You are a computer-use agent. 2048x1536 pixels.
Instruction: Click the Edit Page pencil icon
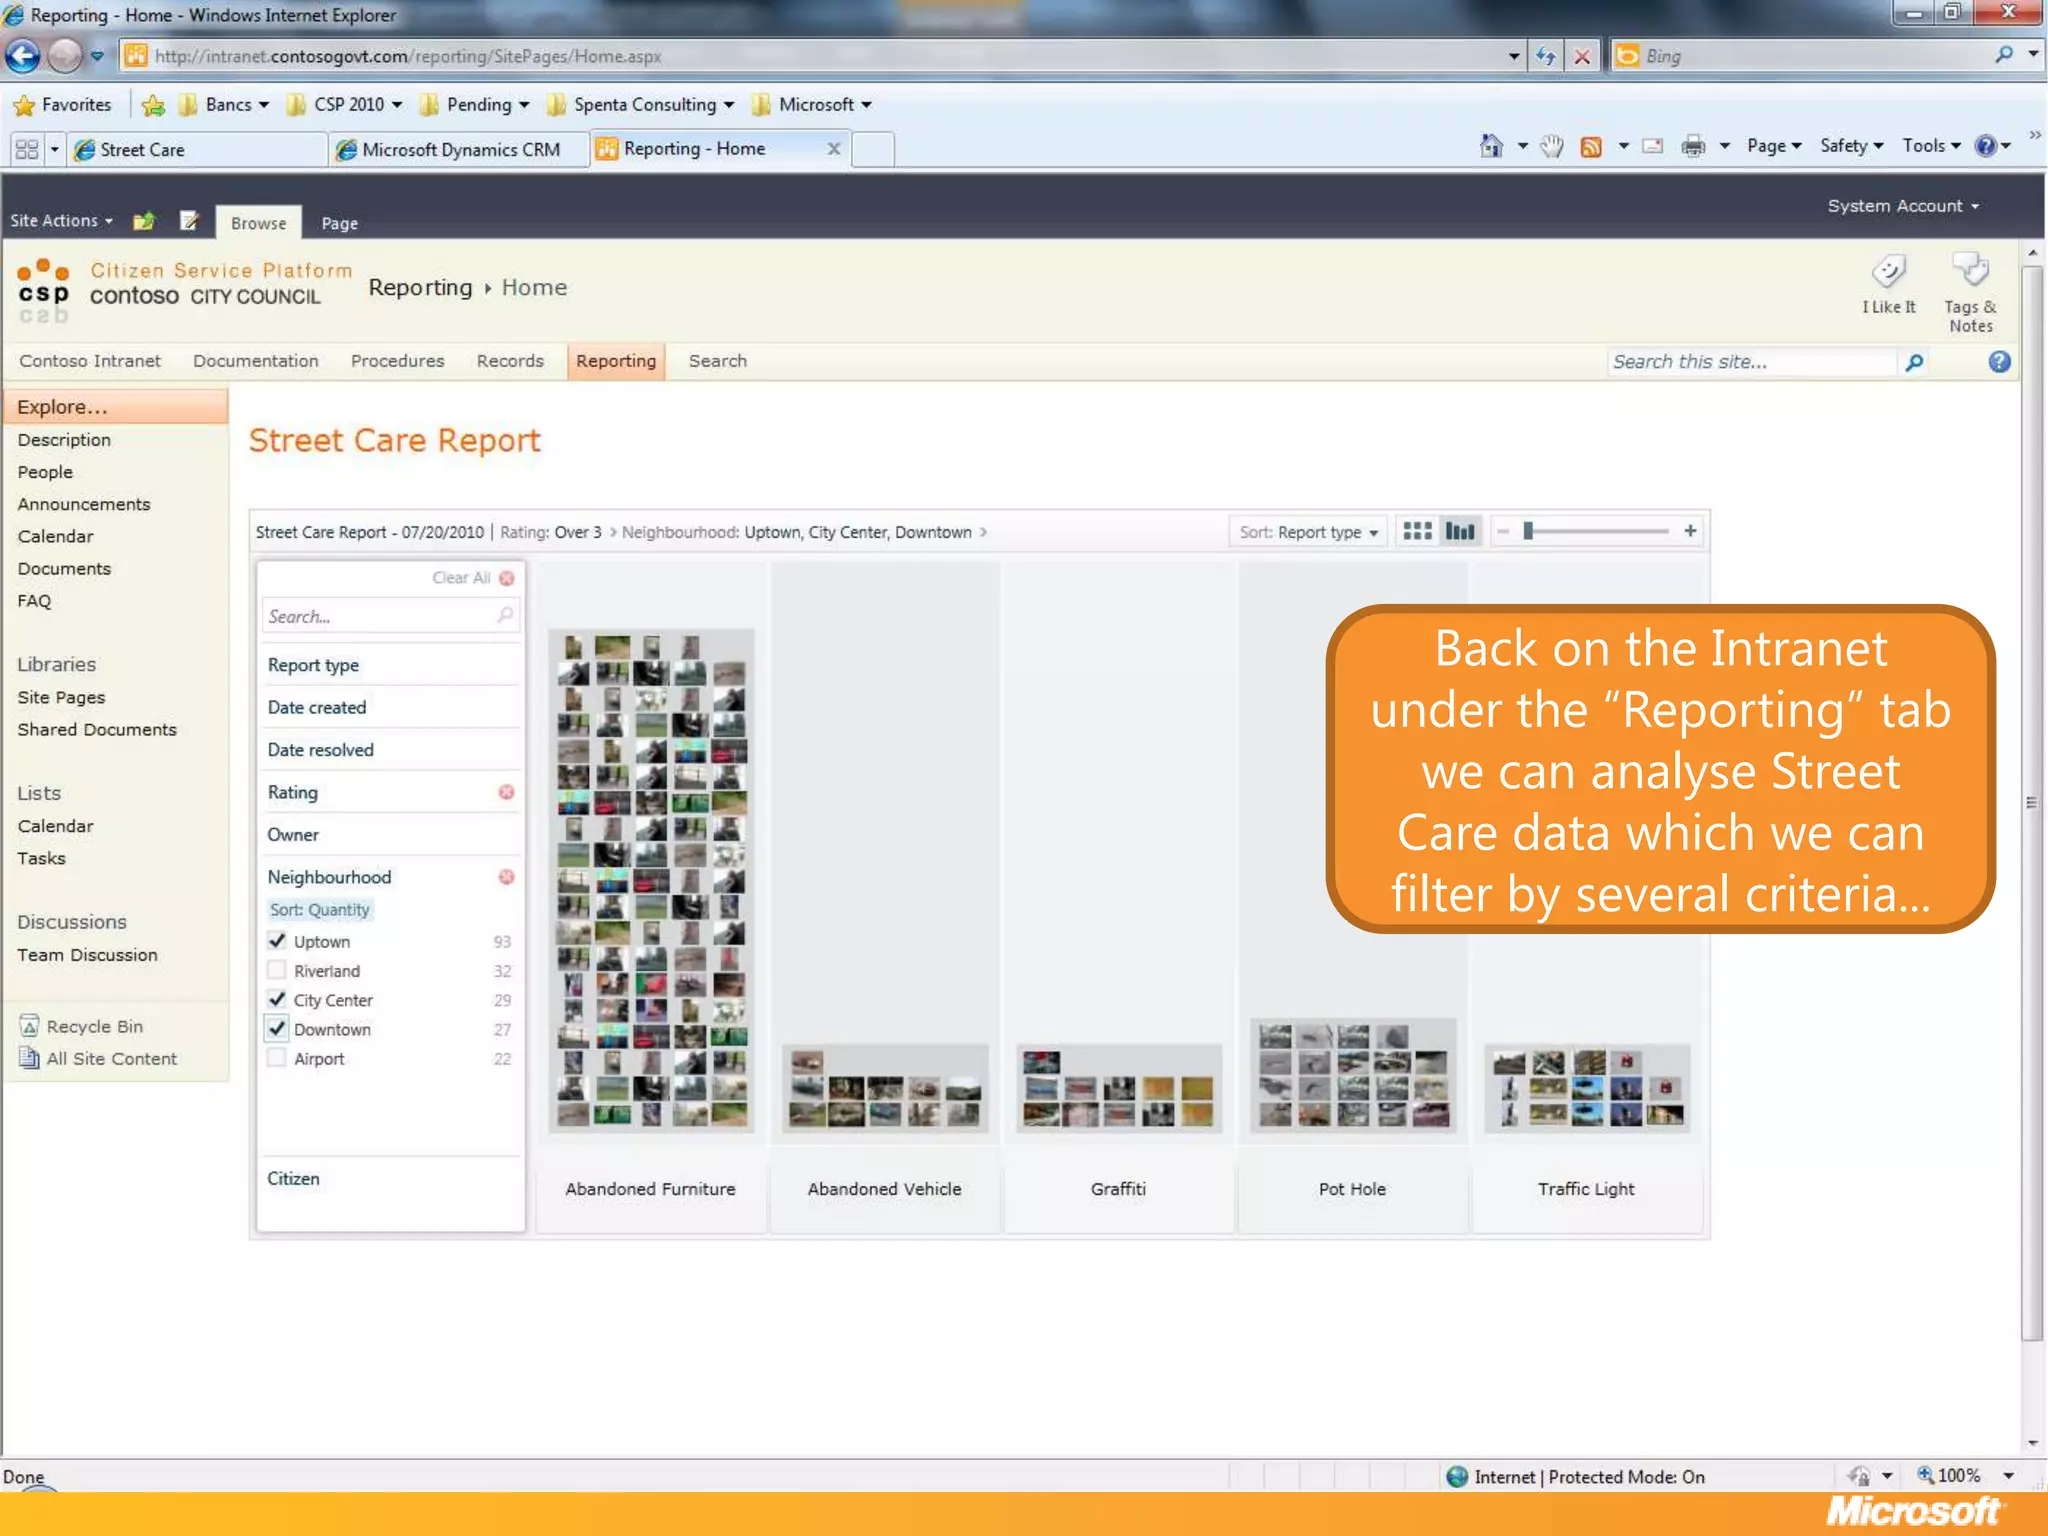point(189,221)
